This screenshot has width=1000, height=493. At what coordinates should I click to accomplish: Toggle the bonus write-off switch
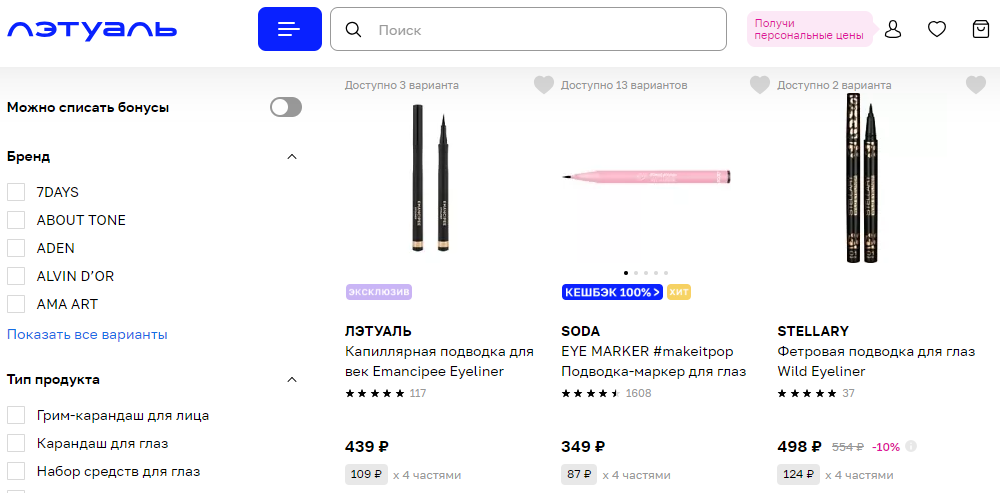click(286, 107)
